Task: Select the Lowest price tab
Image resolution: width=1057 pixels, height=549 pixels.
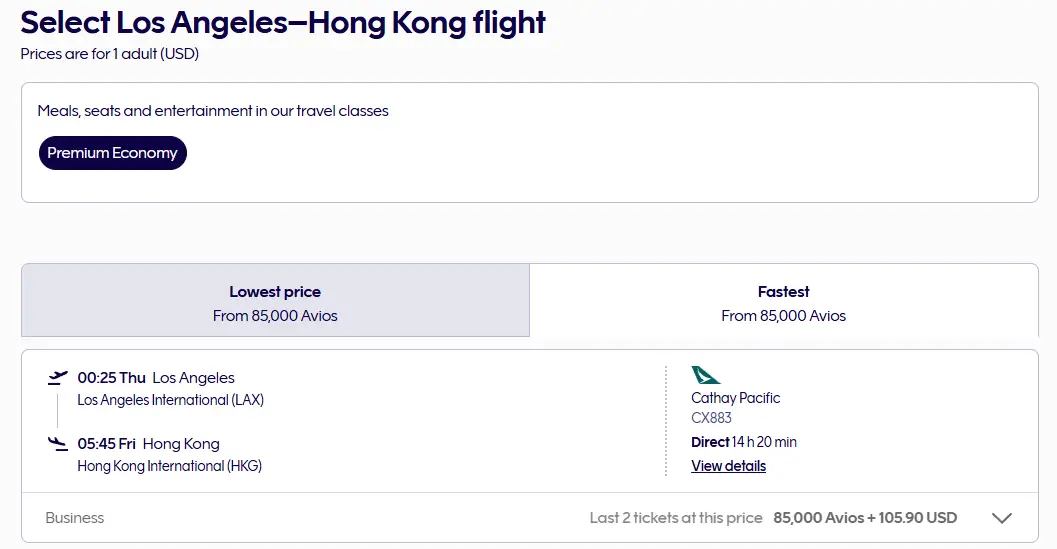Action: click(275, 300)
